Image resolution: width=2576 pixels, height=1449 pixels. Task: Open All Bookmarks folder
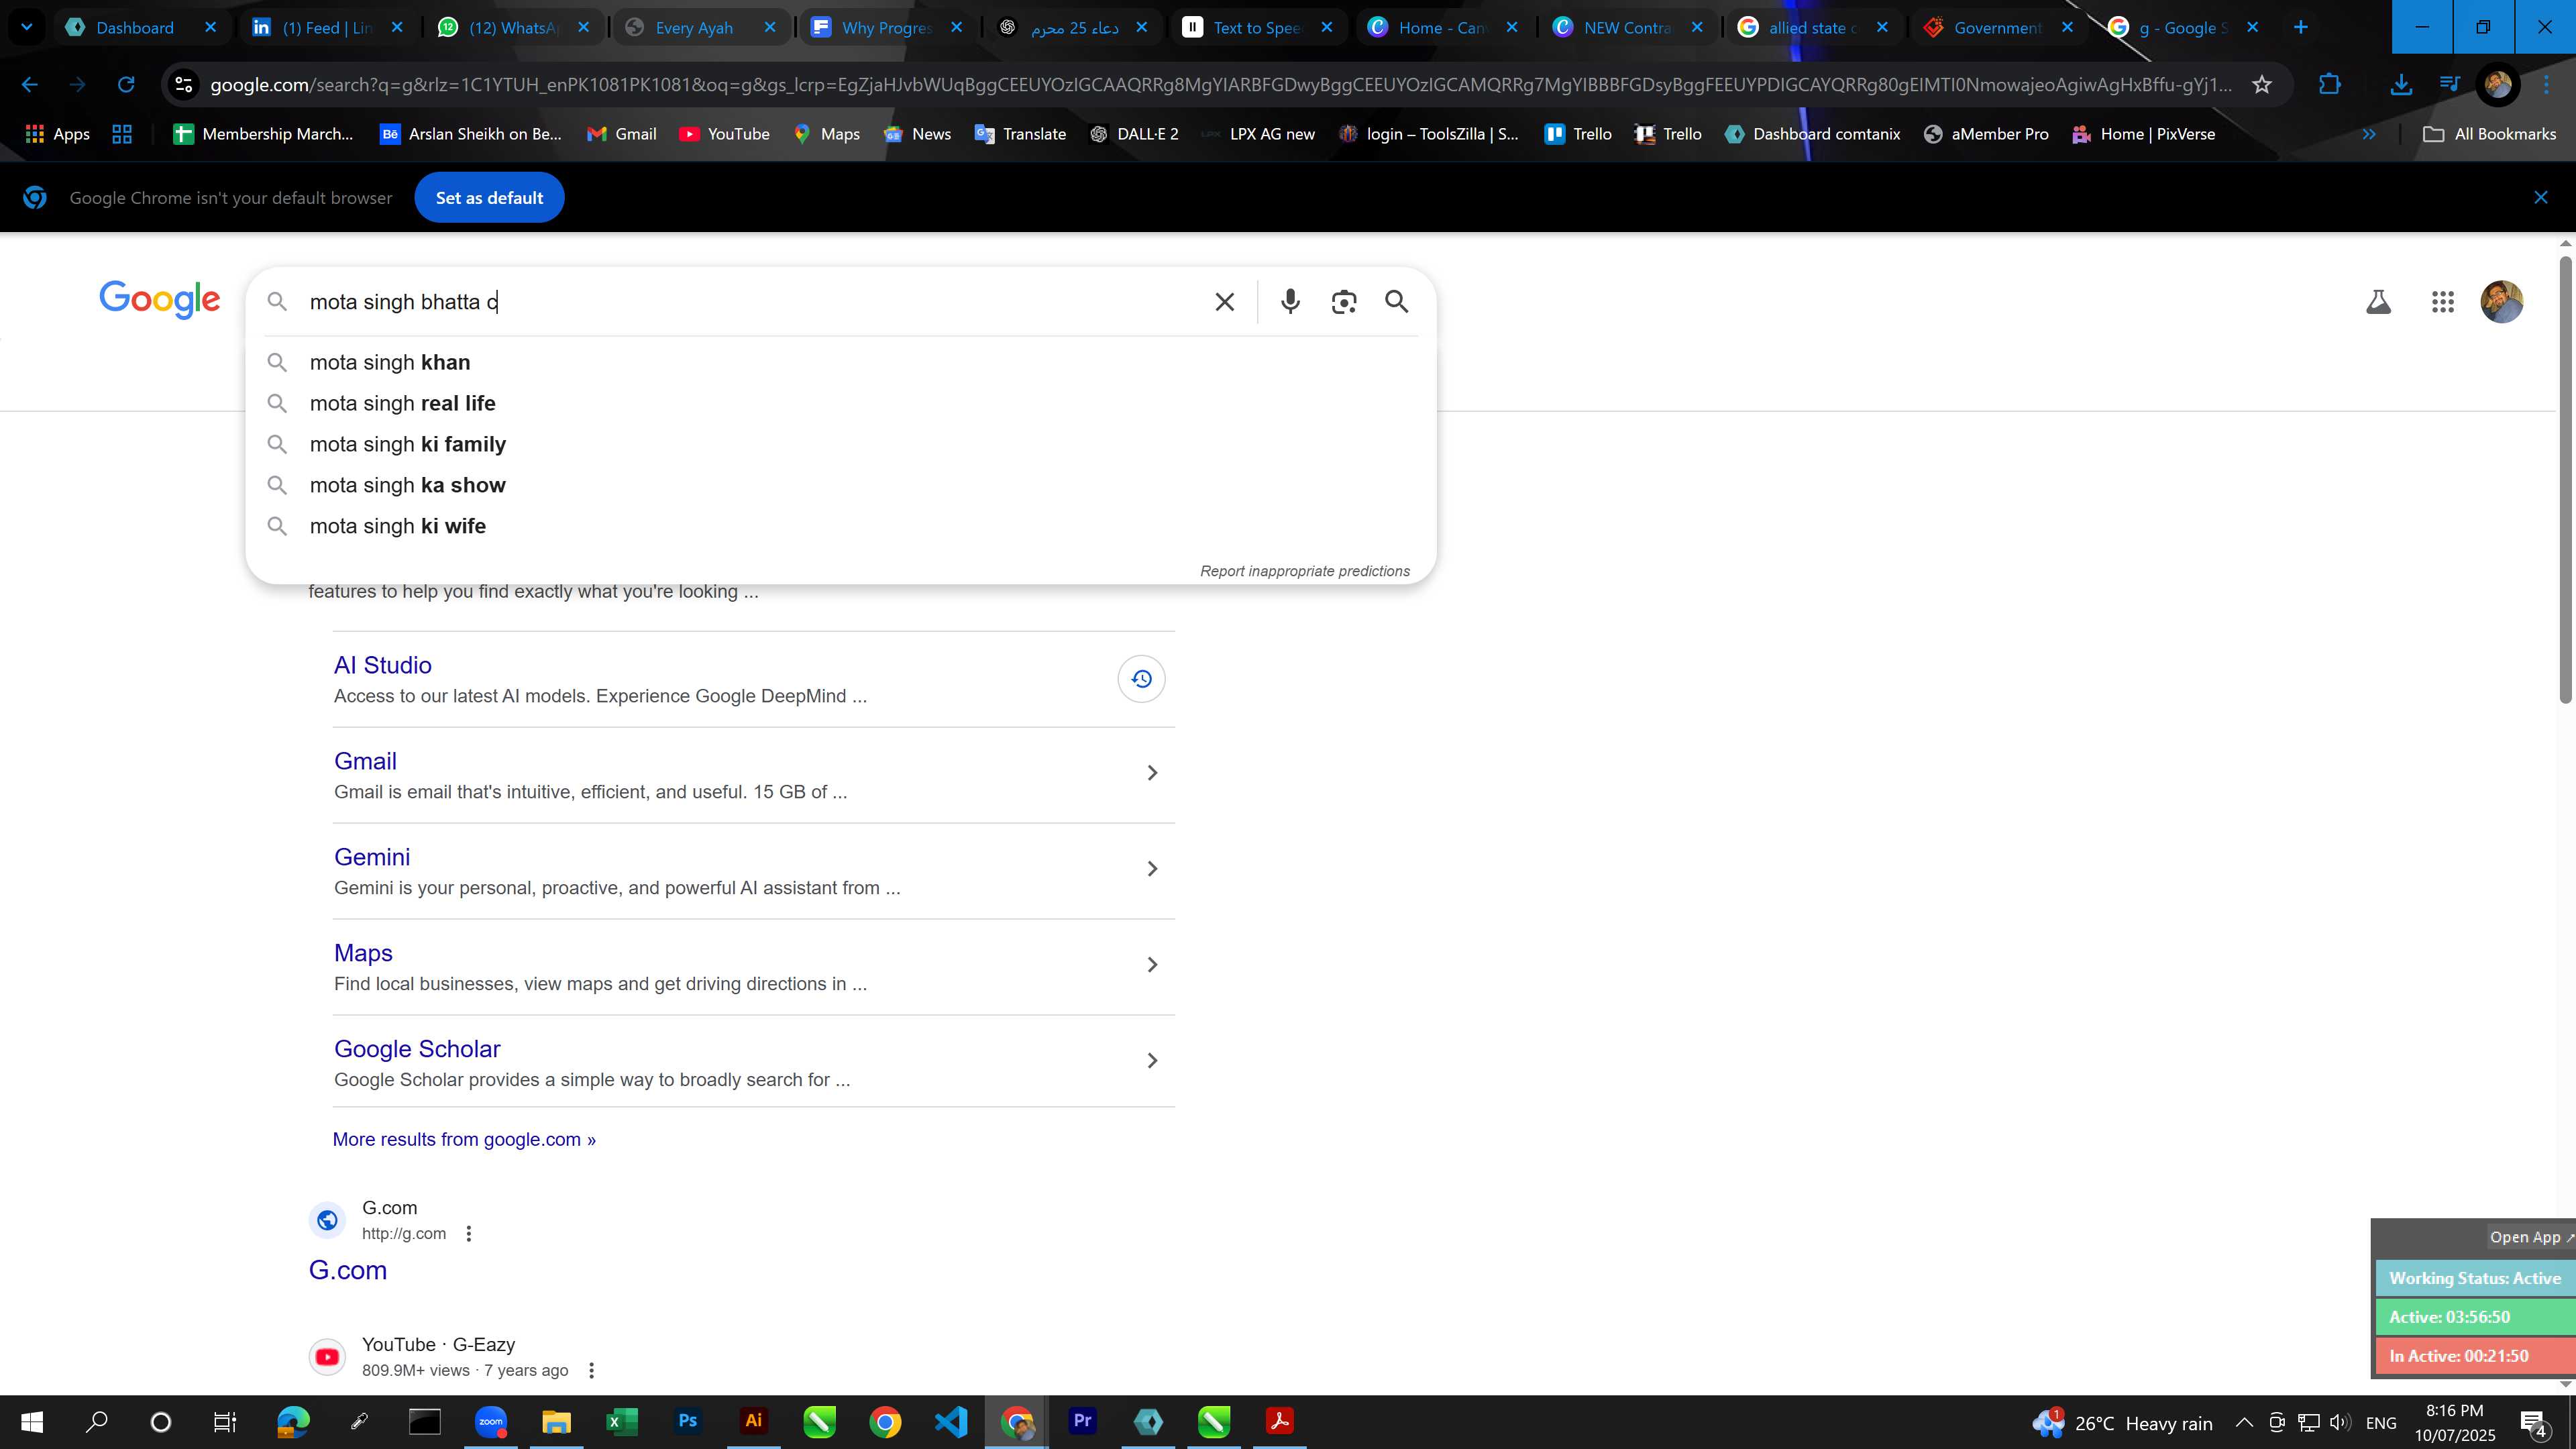pyautogui.click(x=2490, y=134)
